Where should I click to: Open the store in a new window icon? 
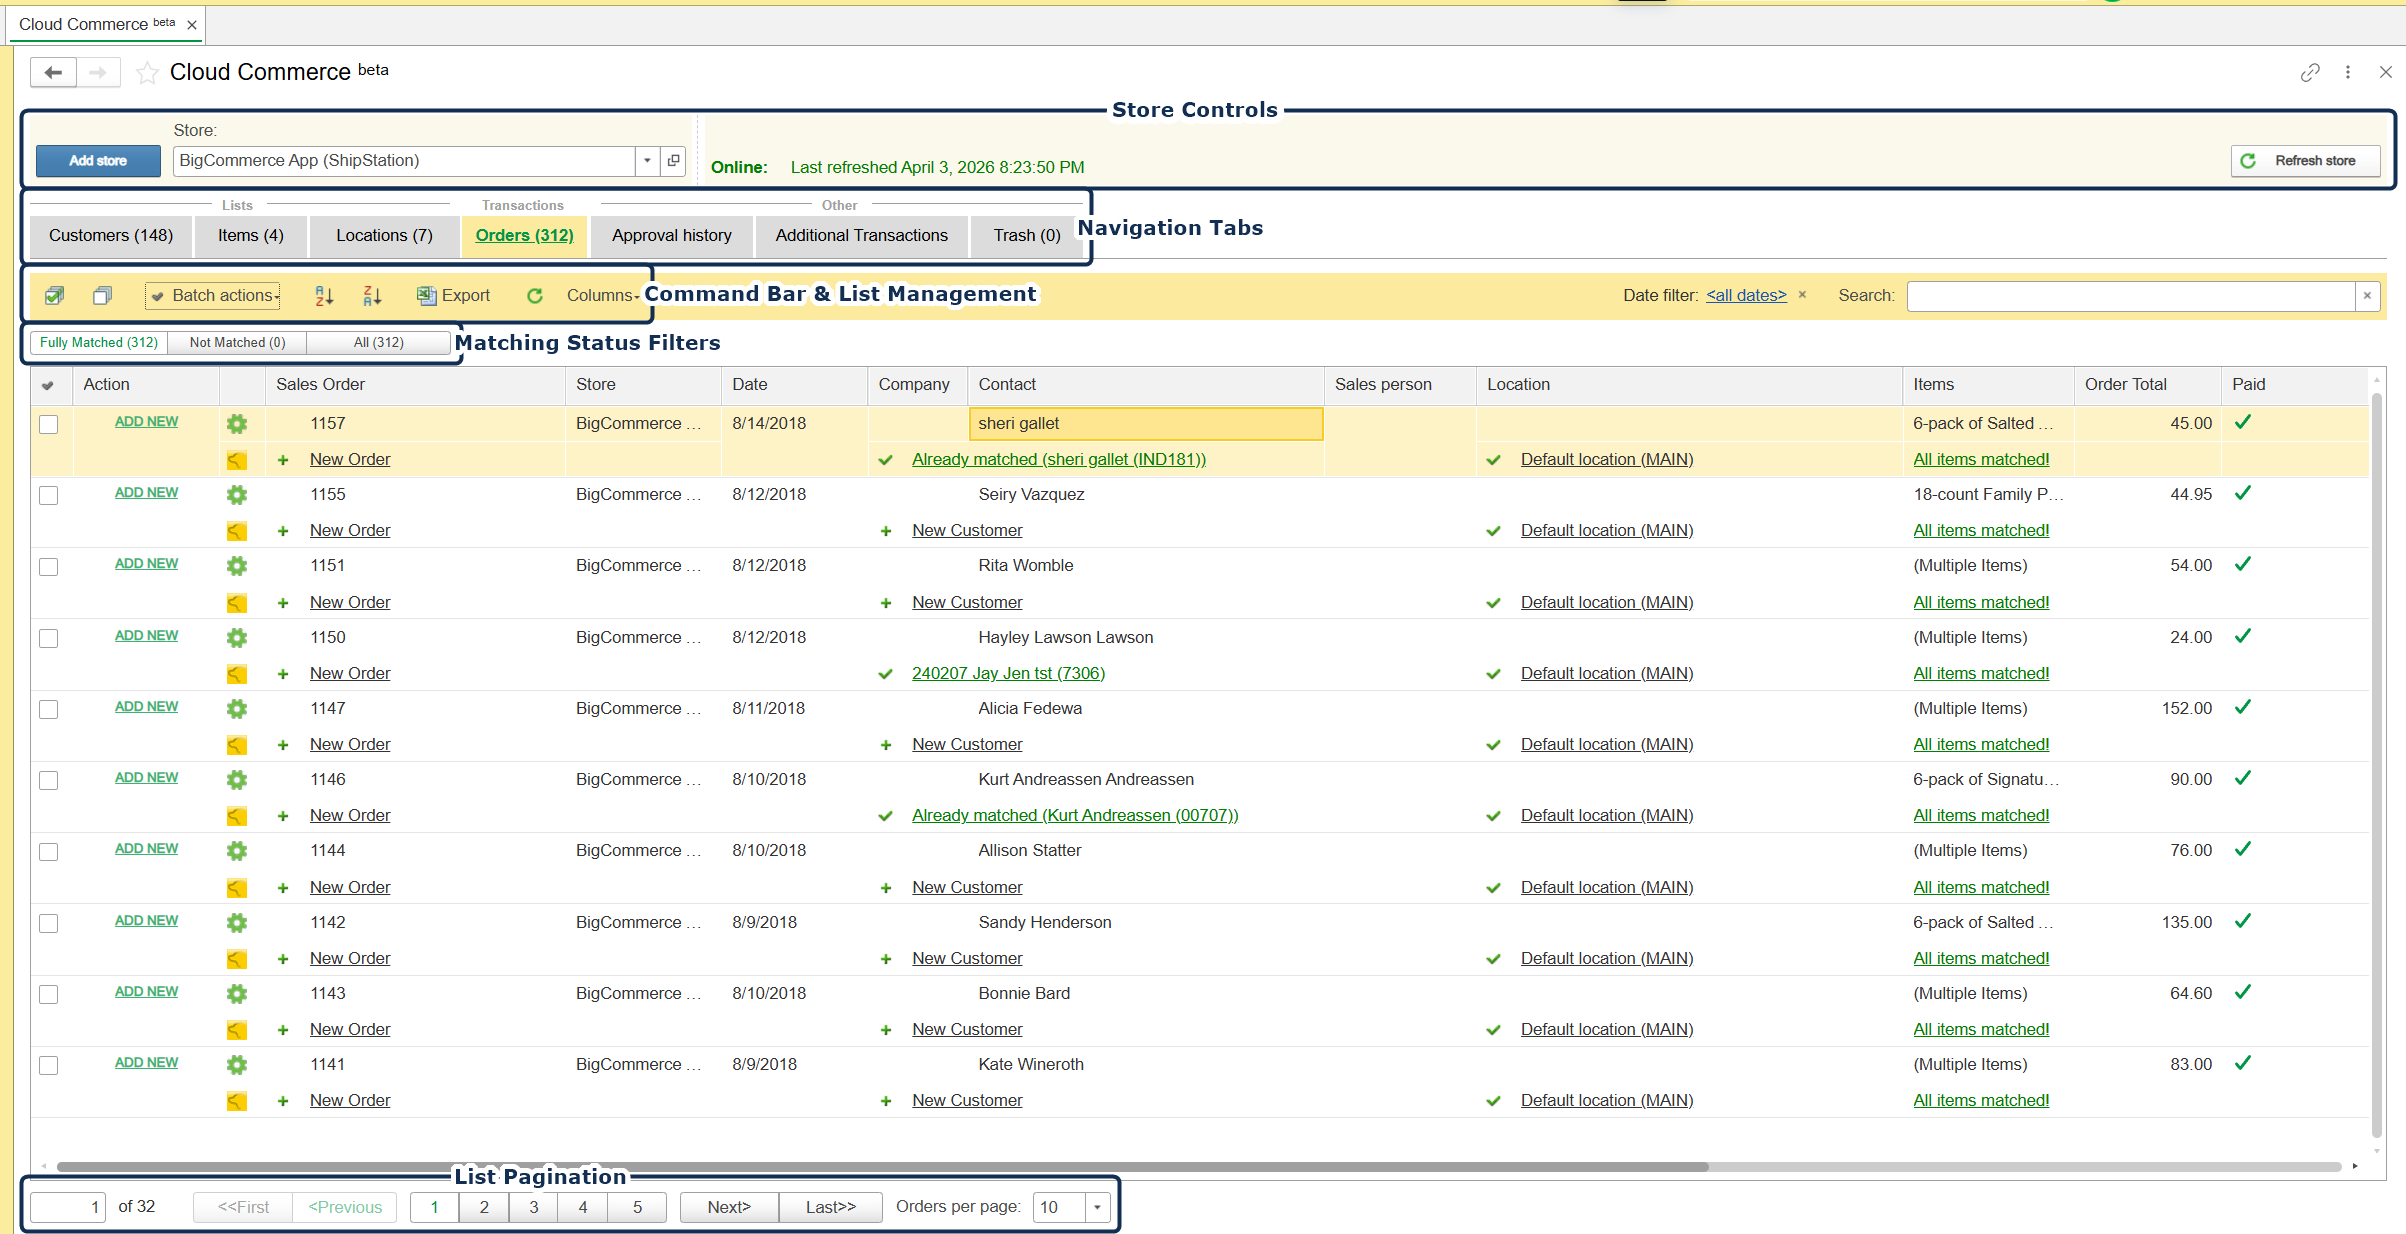click(674, 160)
